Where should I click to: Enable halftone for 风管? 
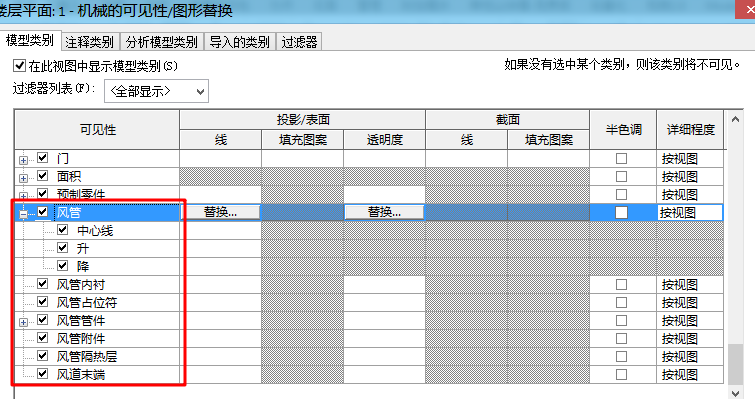click(622, 212)
